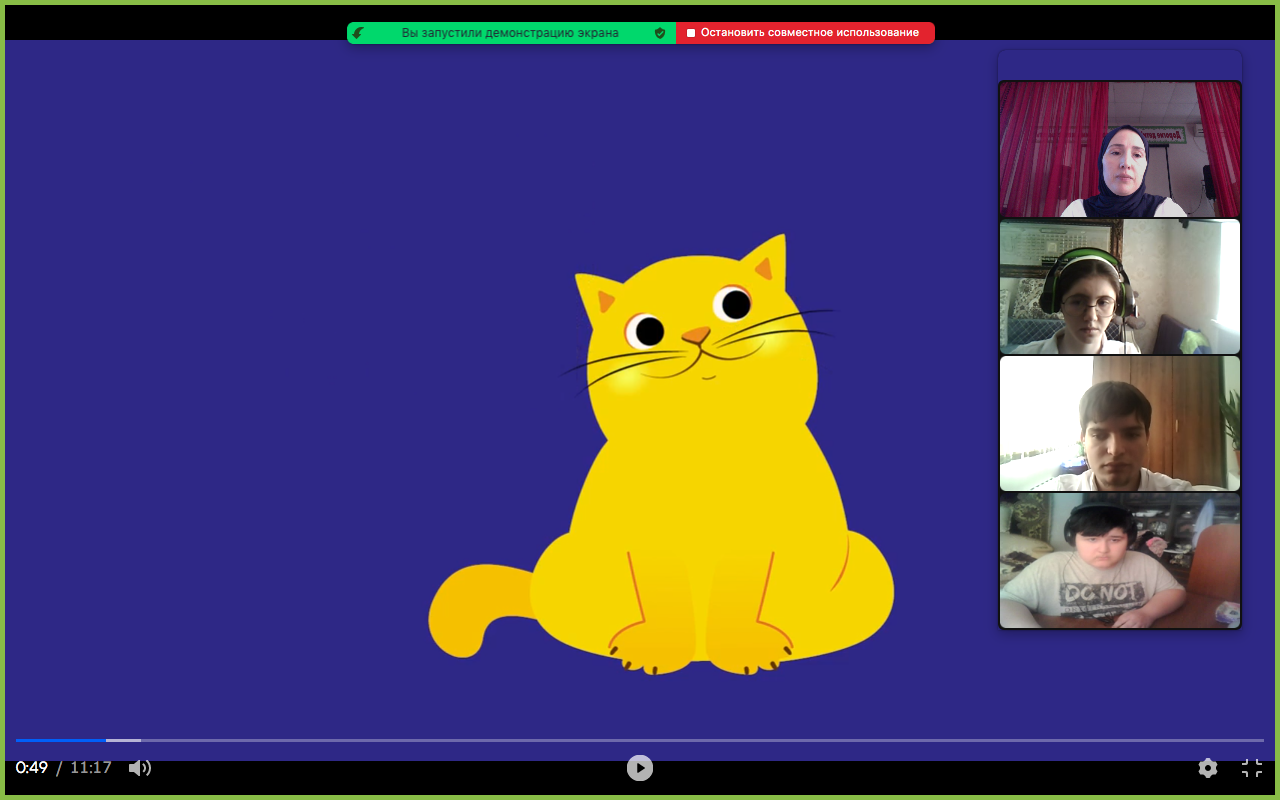The height and width of the screenshot is (800, 1280).
Task: Select the third participant video tile
Action: click(x=1120, y=423)
